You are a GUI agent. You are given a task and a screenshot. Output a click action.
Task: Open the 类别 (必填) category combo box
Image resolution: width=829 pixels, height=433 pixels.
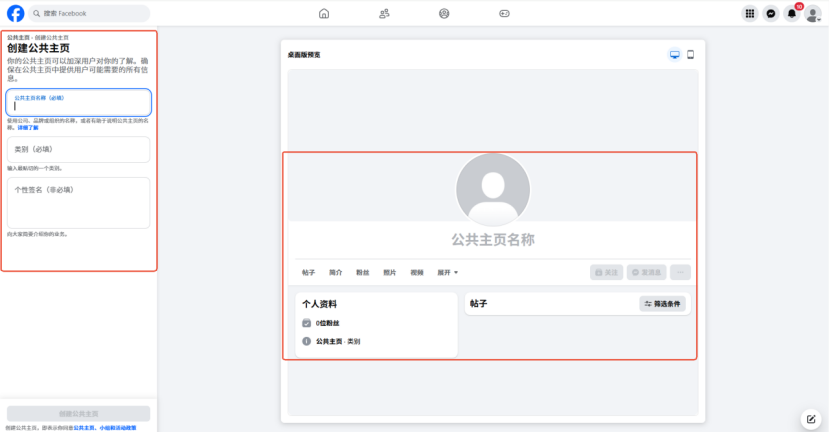pyautogui.click(x=79, y=150)
